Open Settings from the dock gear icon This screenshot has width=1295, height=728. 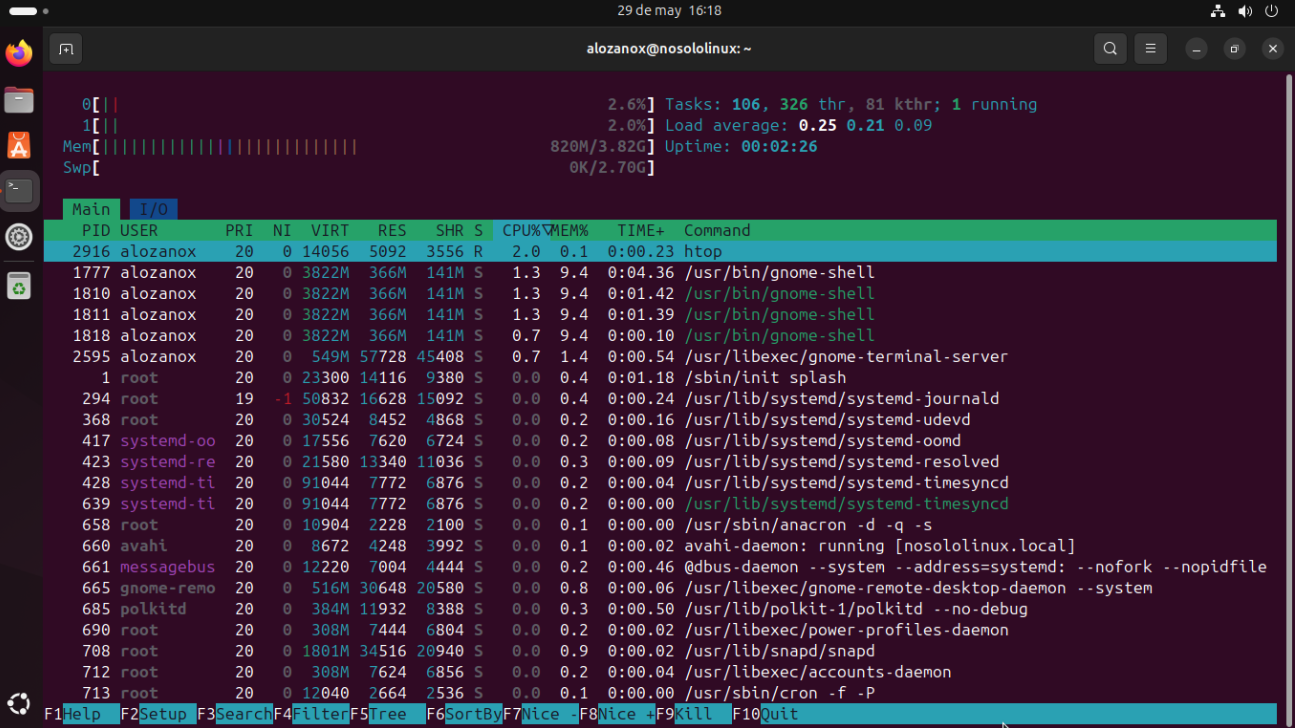tap(18, 237)
